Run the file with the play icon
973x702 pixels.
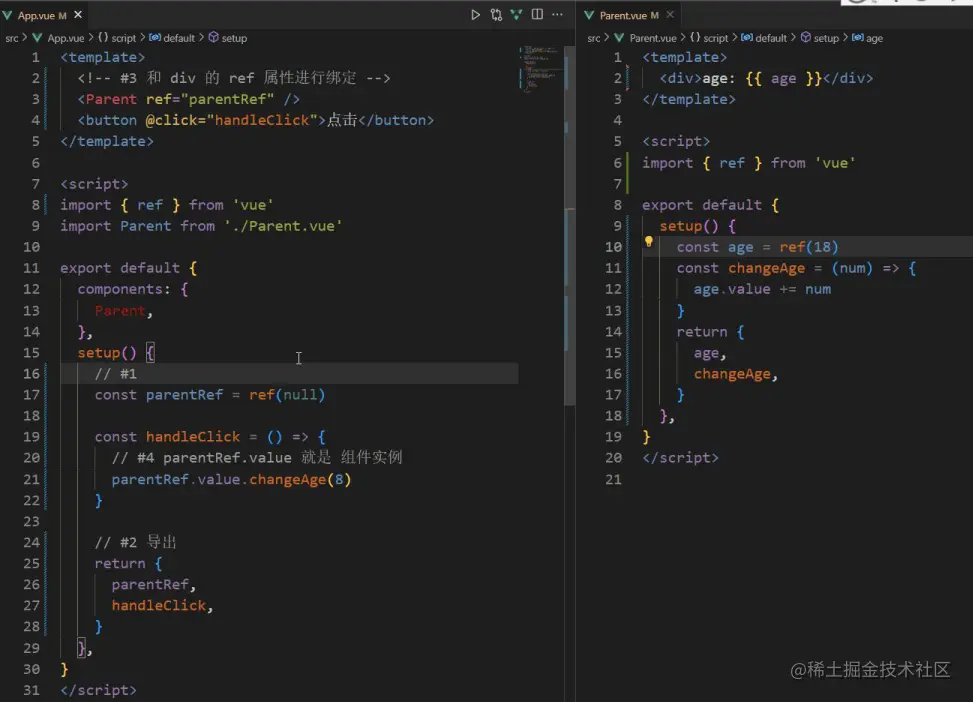tap(475, 14)
